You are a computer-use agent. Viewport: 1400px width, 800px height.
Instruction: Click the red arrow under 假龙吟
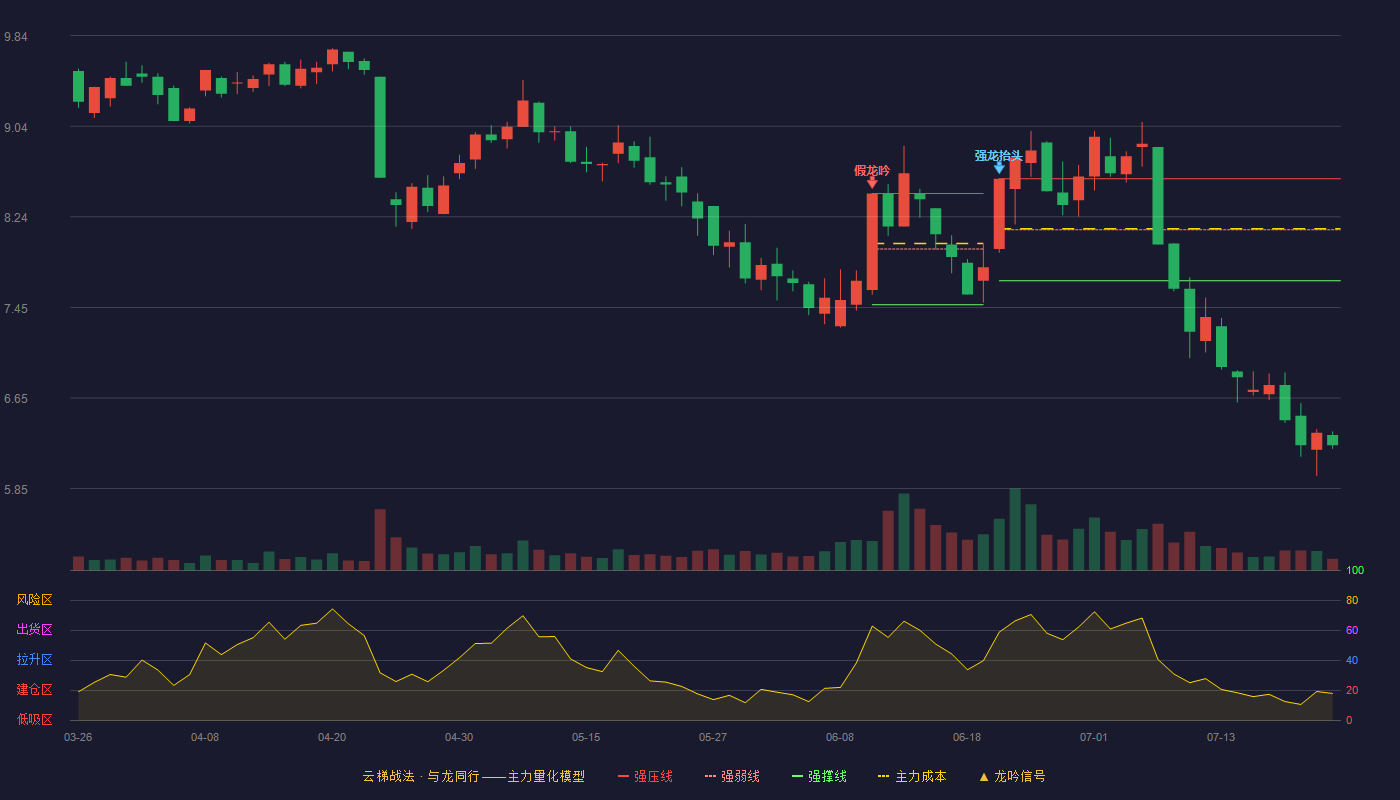(872, 183)
